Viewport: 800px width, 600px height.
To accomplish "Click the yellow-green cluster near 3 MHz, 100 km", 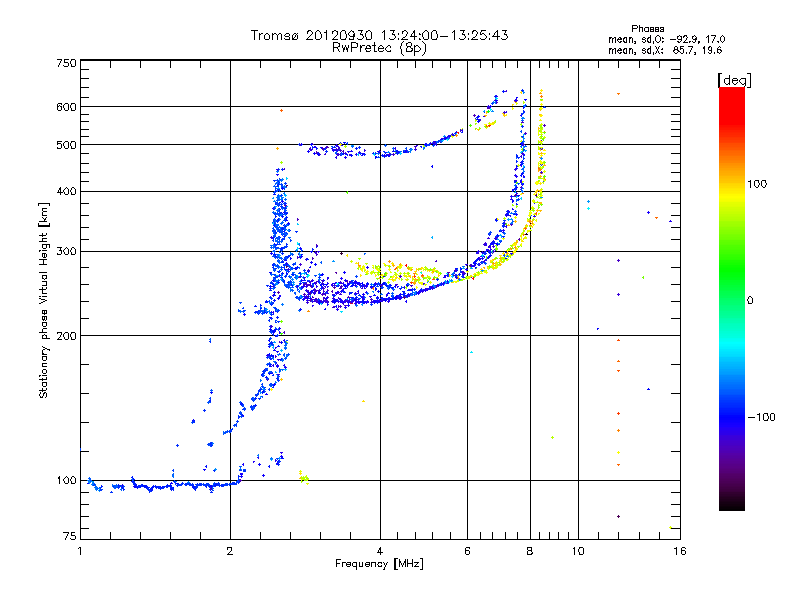I will (304, 478).
